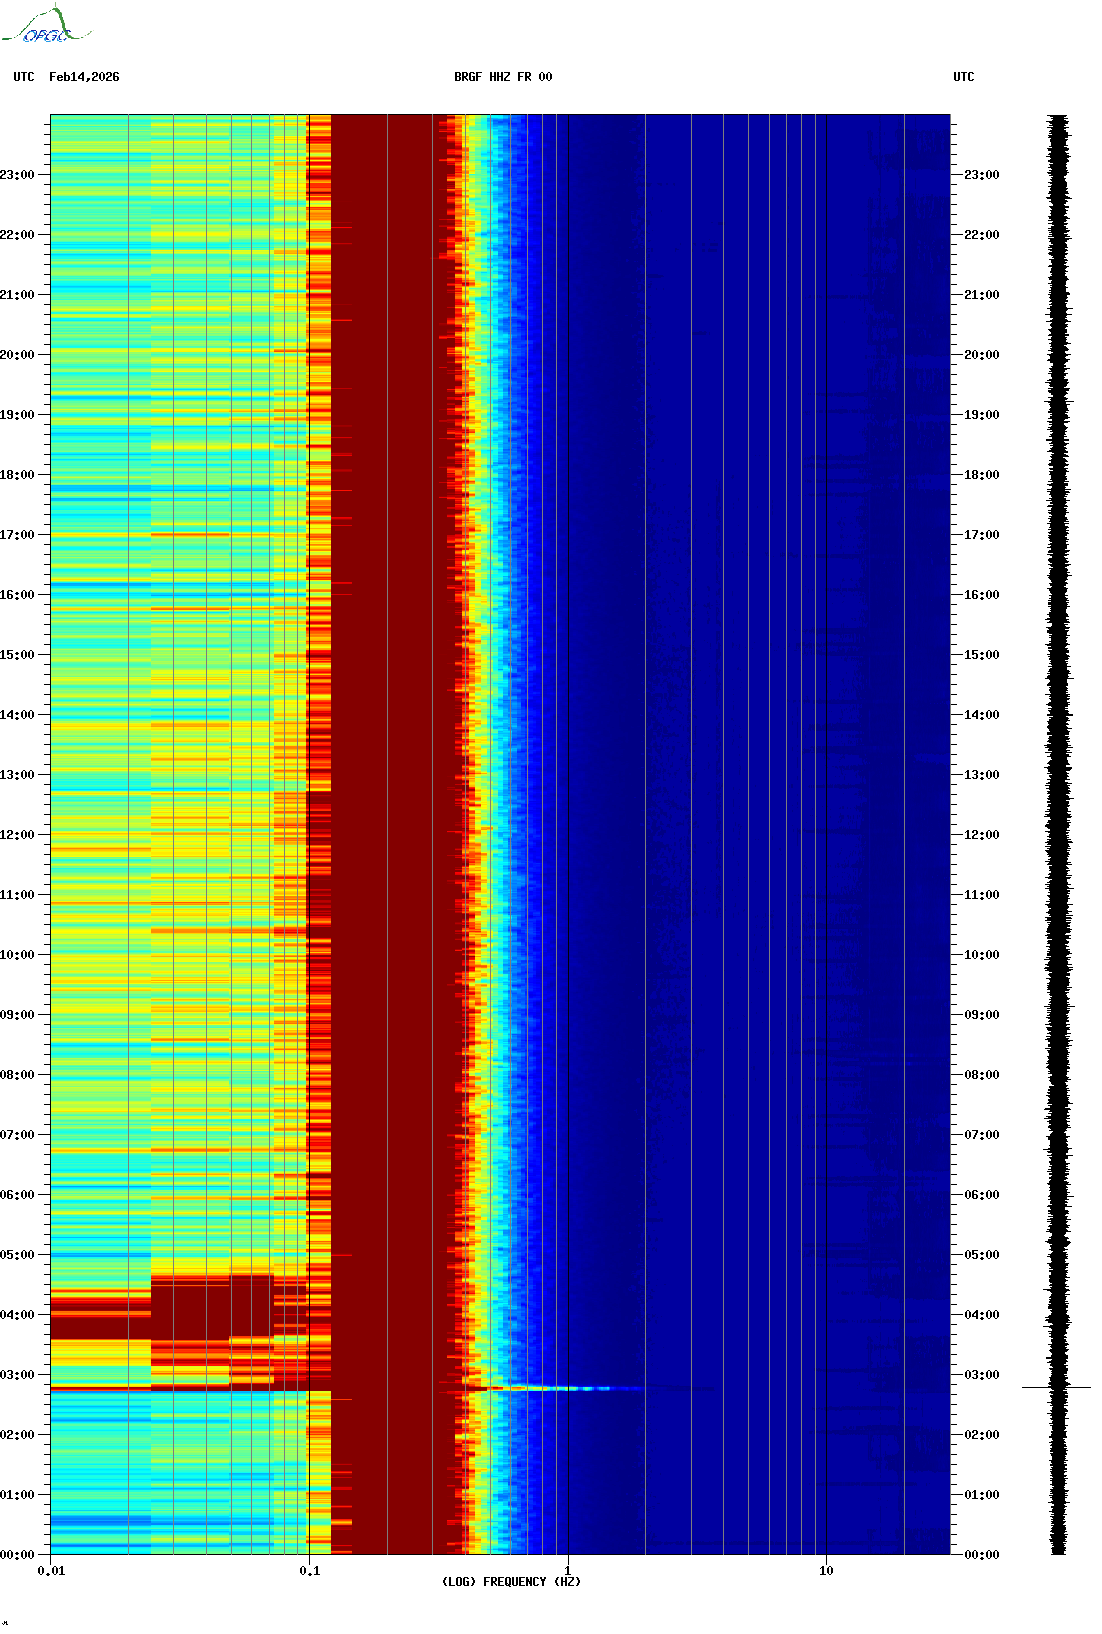Click the large spike on the seismogram trace

point(1056,1387)
